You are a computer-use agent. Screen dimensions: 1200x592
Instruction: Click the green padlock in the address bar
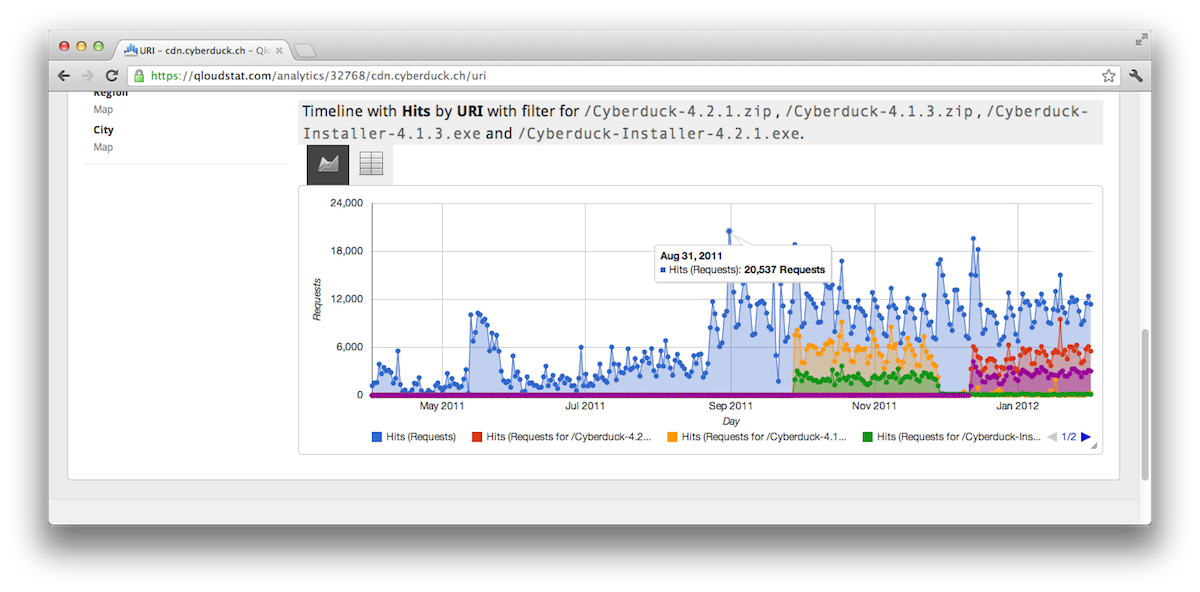point(139,75)
